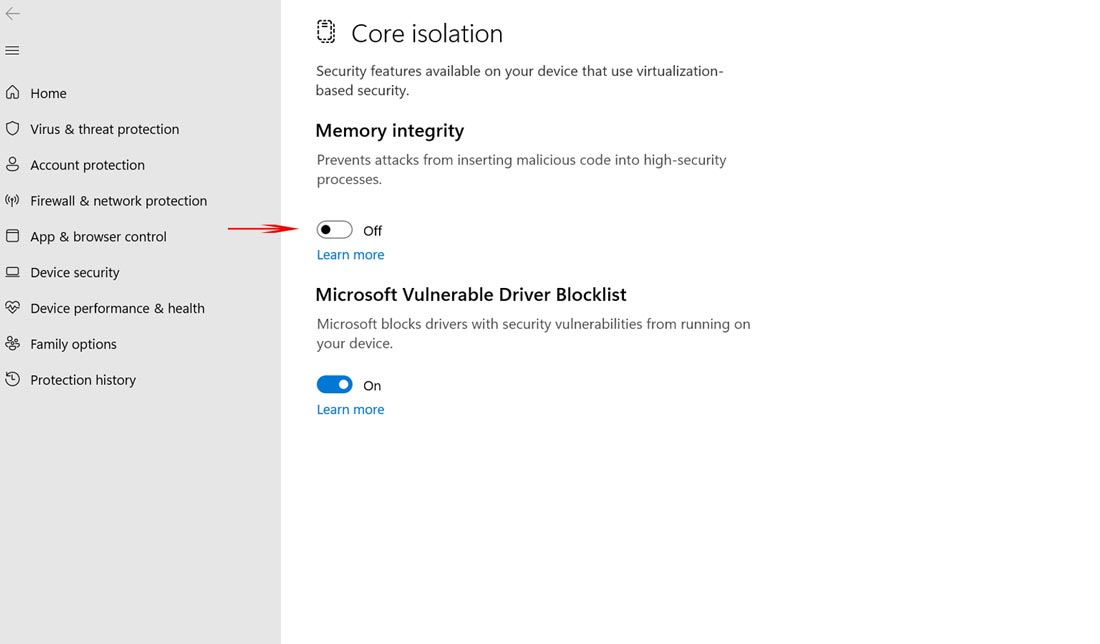This screenshot has width=1100, height=644.
Task: Click the Device security laptop icon
Action: [13, 272]
